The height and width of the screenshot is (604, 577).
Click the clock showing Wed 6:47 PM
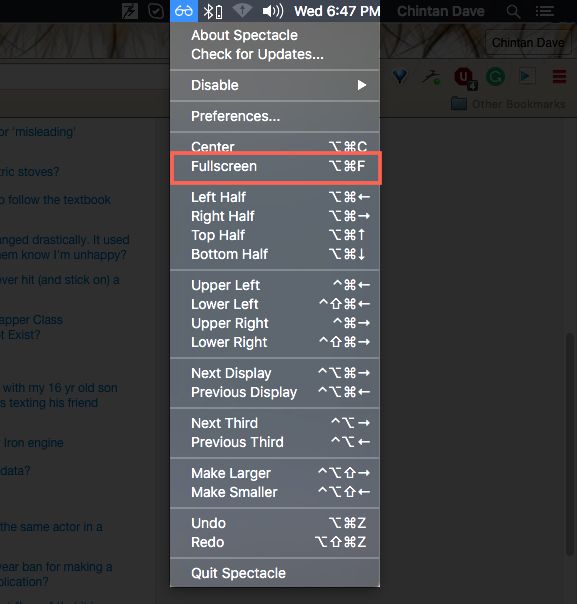pyautogui.click(x=337, y=11)
